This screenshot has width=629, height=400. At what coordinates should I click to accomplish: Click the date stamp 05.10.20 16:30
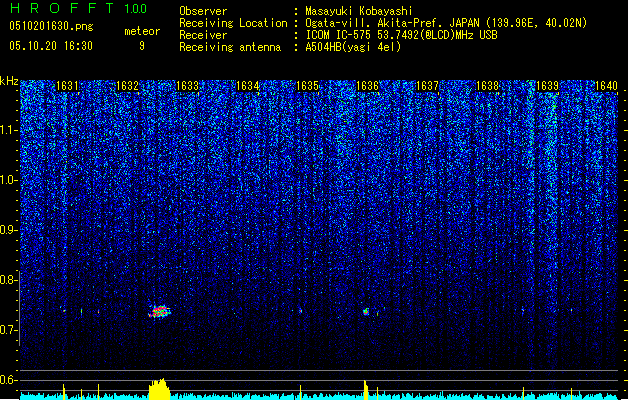tap(51, 46)
